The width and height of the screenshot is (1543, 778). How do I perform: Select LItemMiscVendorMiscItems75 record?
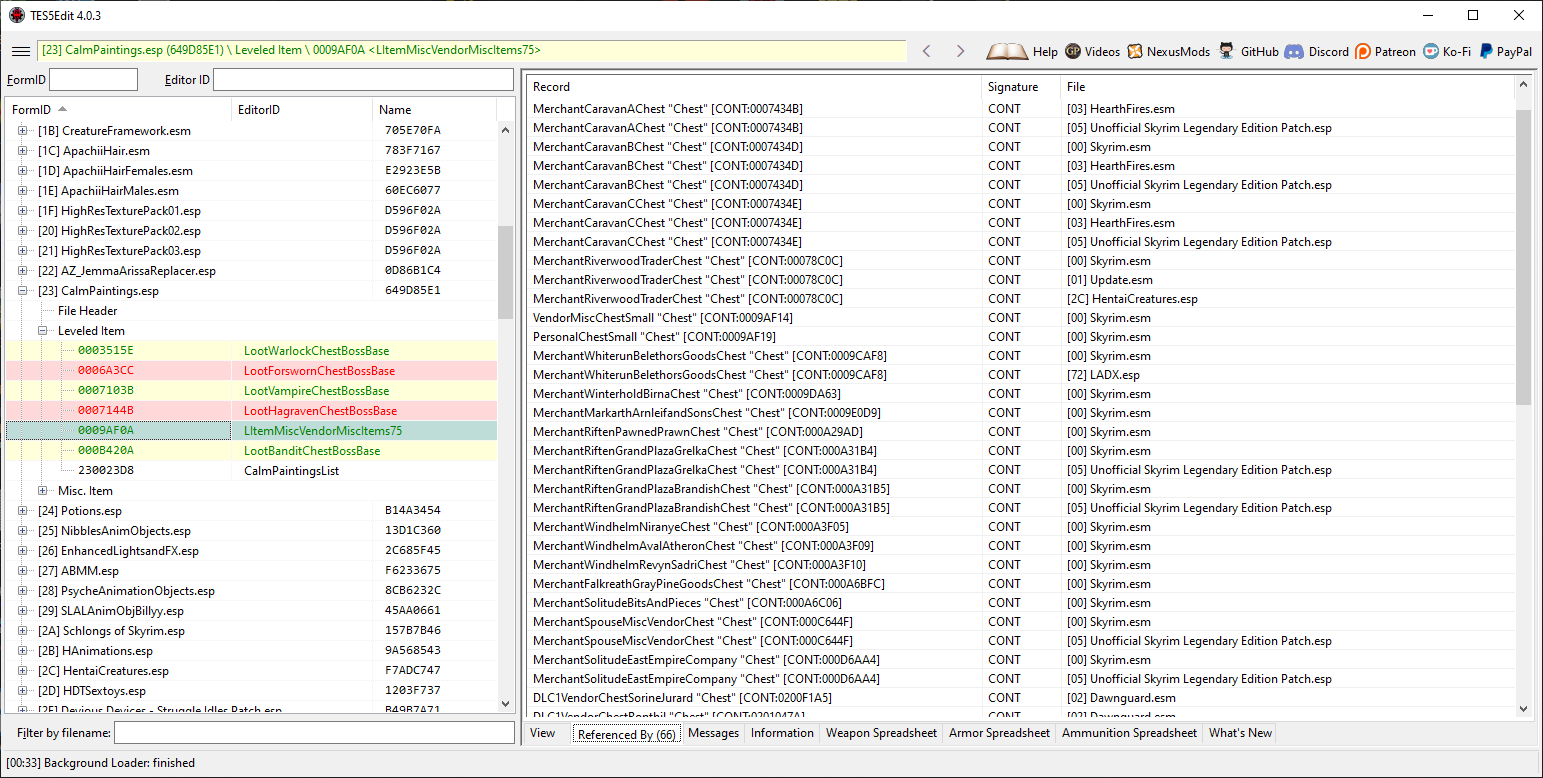point(250,431)
